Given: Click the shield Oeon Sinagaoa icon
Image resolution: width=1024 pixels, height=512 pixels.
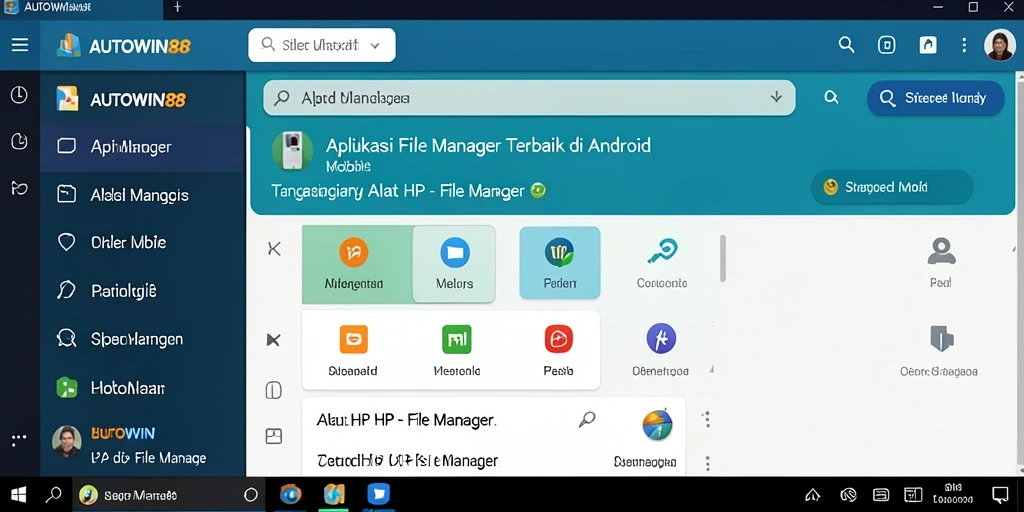Looking at the screenshot, I should 941,340.
